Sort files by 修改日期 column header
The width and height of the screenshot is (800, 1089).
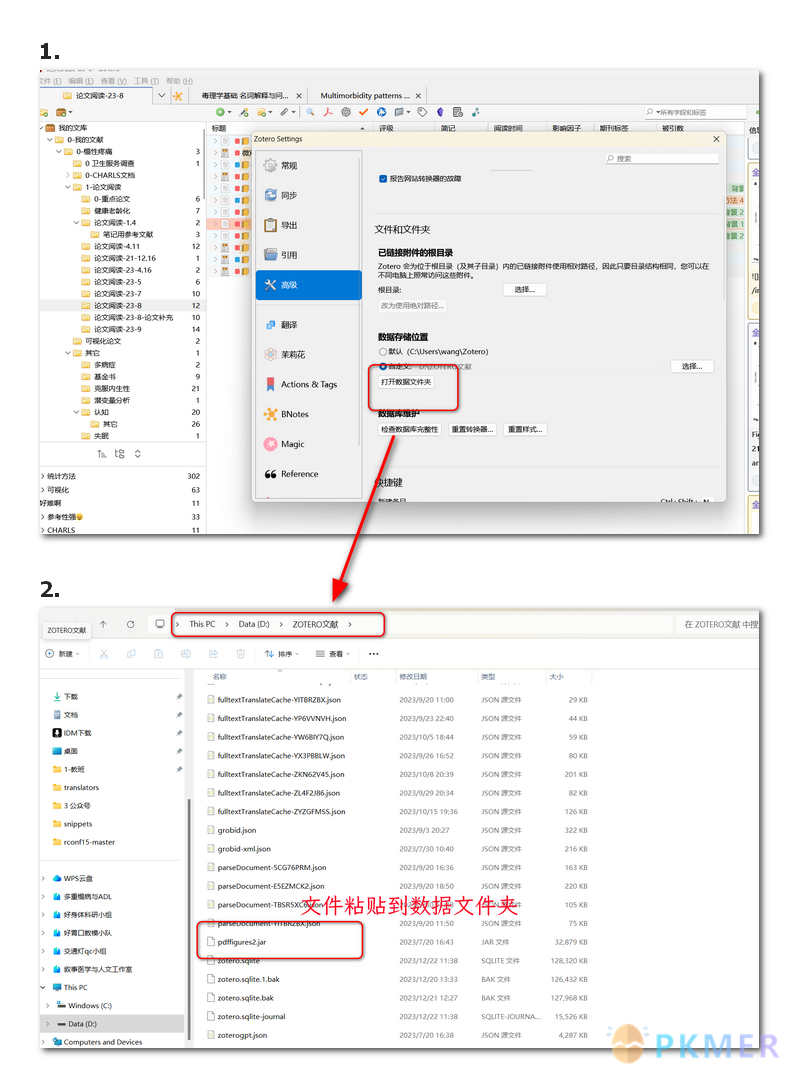click(x=413, y=677)
